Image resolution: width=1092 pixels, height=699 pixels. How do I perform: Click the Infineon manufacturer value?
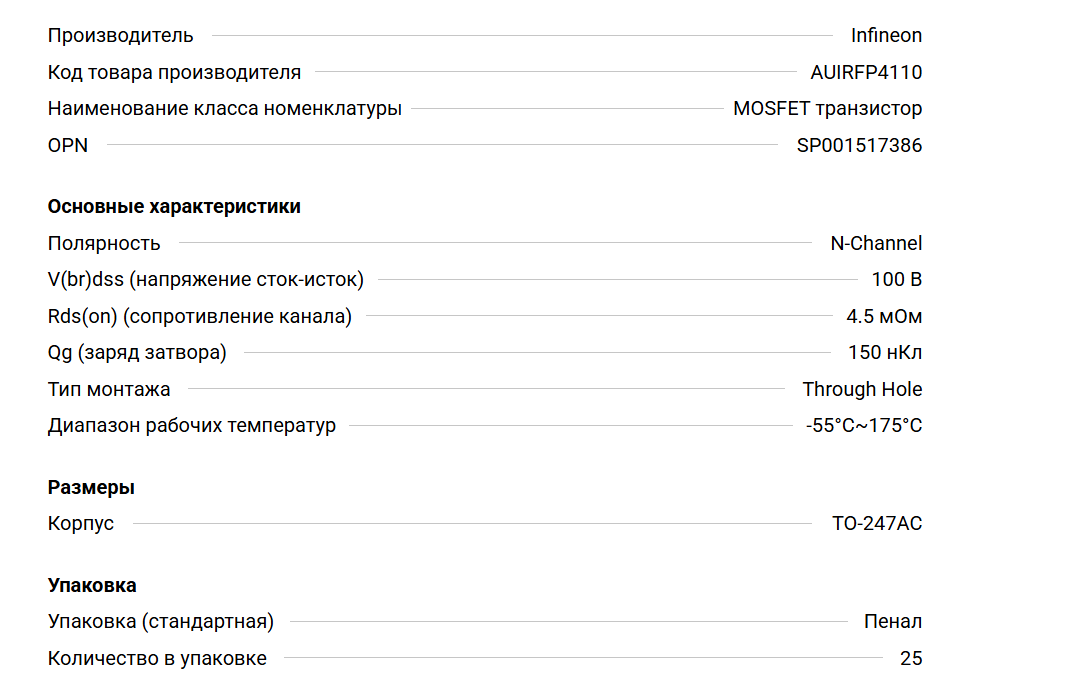coord(886,36)
